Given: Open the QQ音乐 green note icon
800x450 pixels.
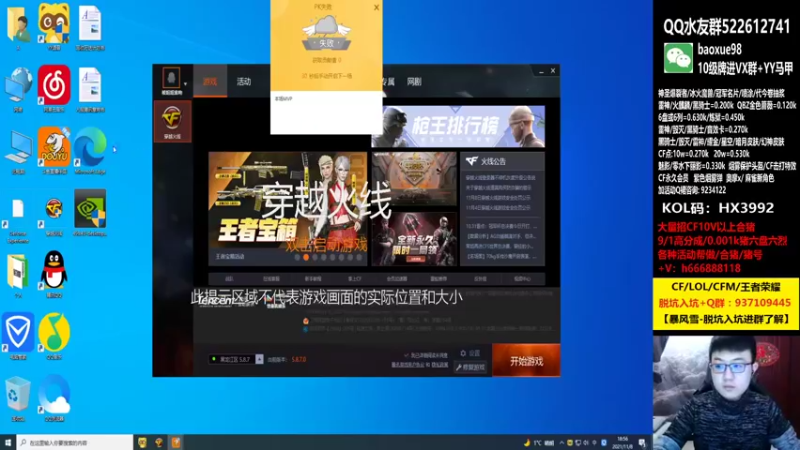Looking at the screenshot, I should click(x=54, y=336).
